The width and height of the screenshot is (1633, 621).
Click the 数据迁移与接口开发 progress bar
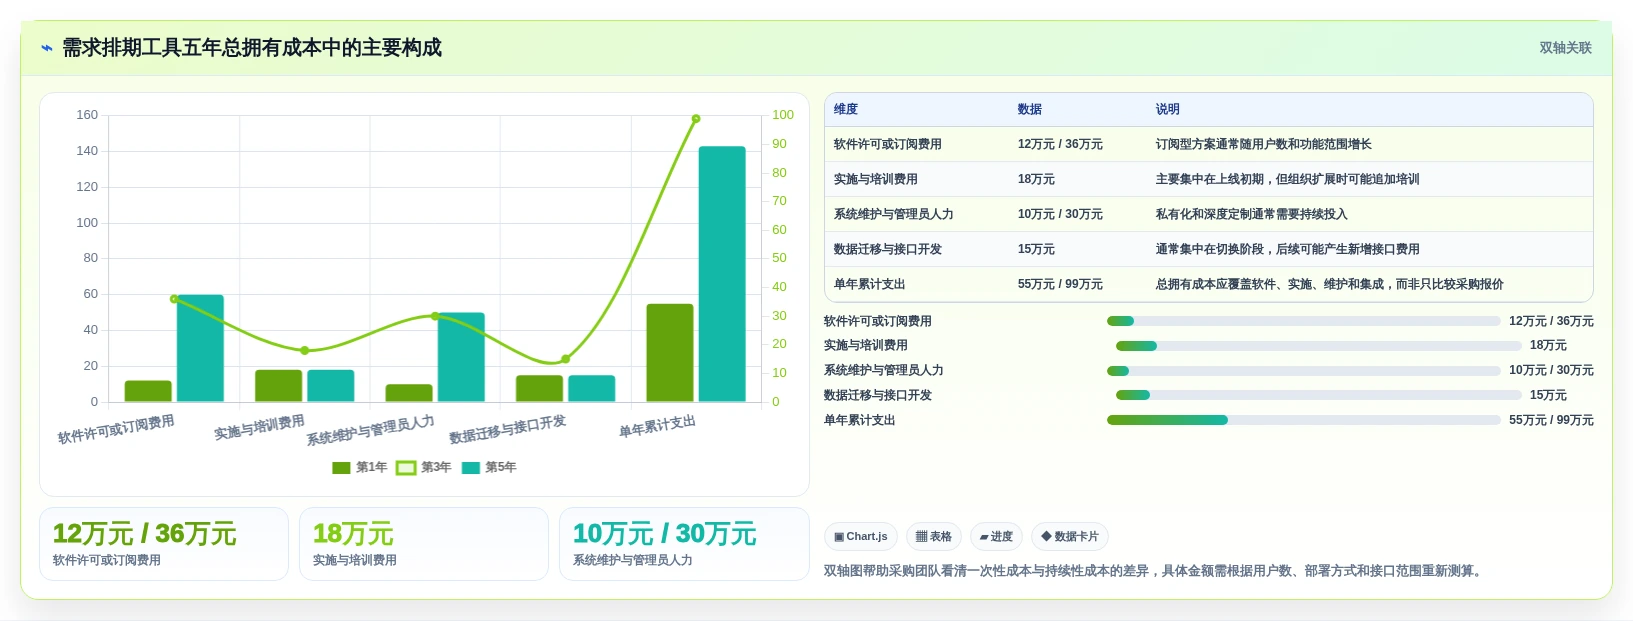pyautogui.click(x=1318, y=395)
